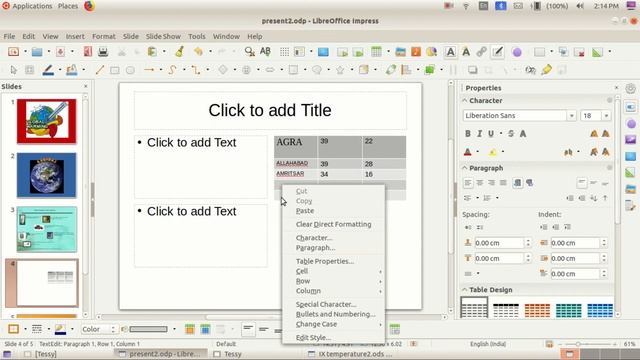Viewport: 640px width, 360px height.
Task: Open the font size dropdown
Action: [606, 116]
